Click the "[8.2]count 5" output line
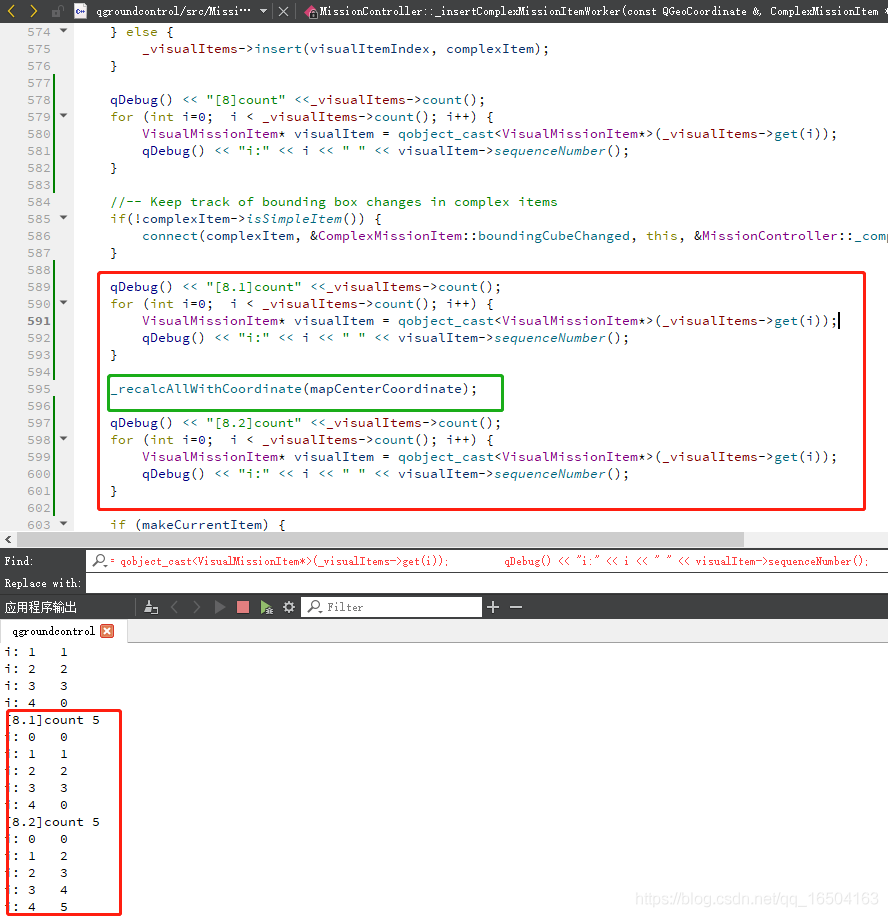The height and width of the screenshot is (917, 888). coord(54,822)
